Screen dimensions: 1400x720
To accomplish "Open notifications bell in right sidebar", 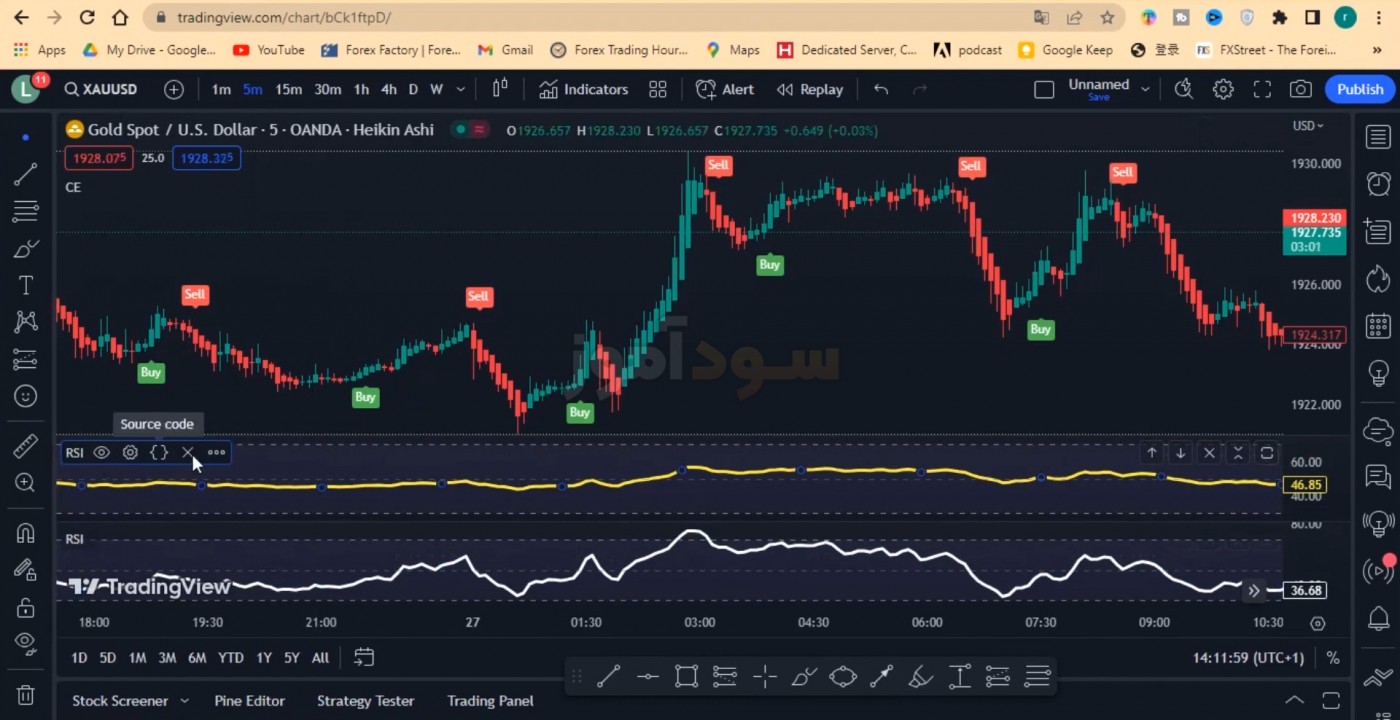I will (1378, 619).
